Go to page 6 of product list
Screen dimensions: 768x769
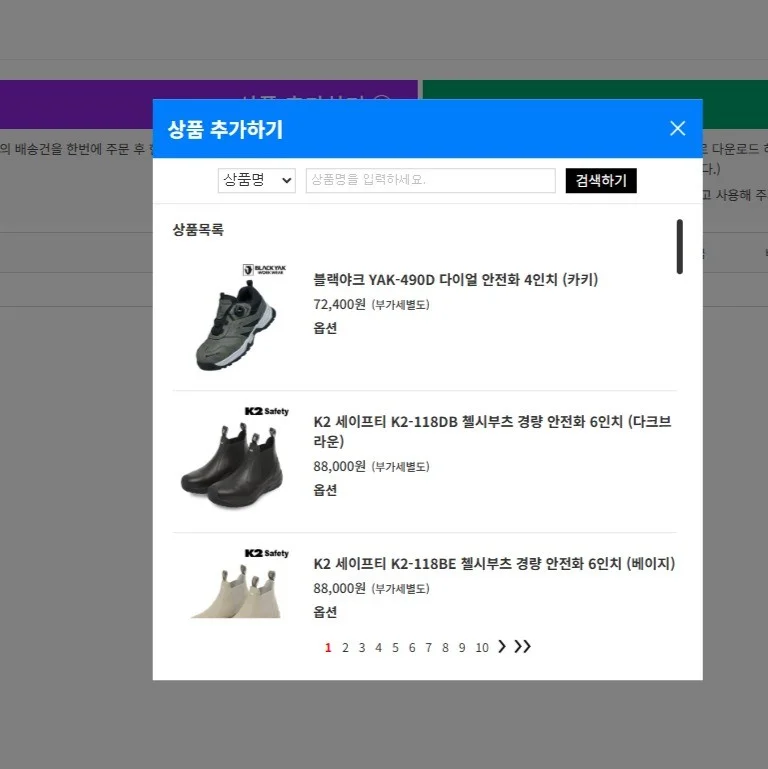click(412, 648)
